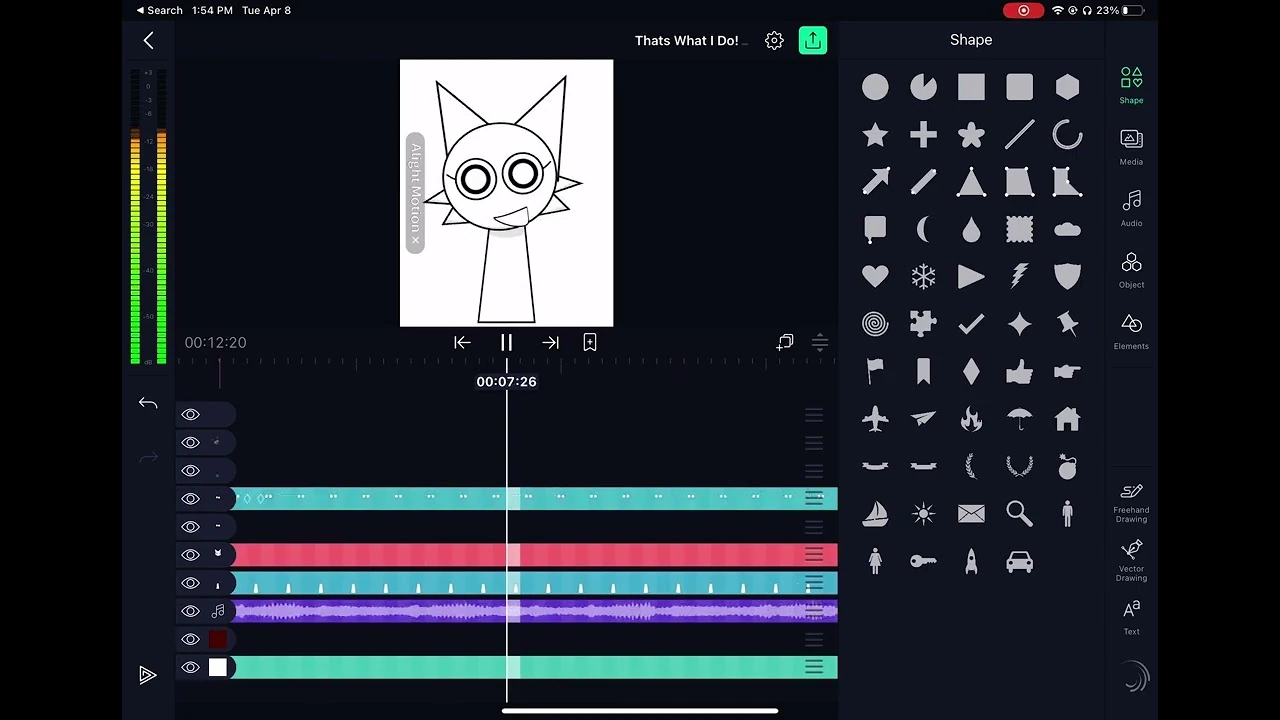1280x720 pixels.
Task: Select the heart shape
Action: [x=875, y=276]
